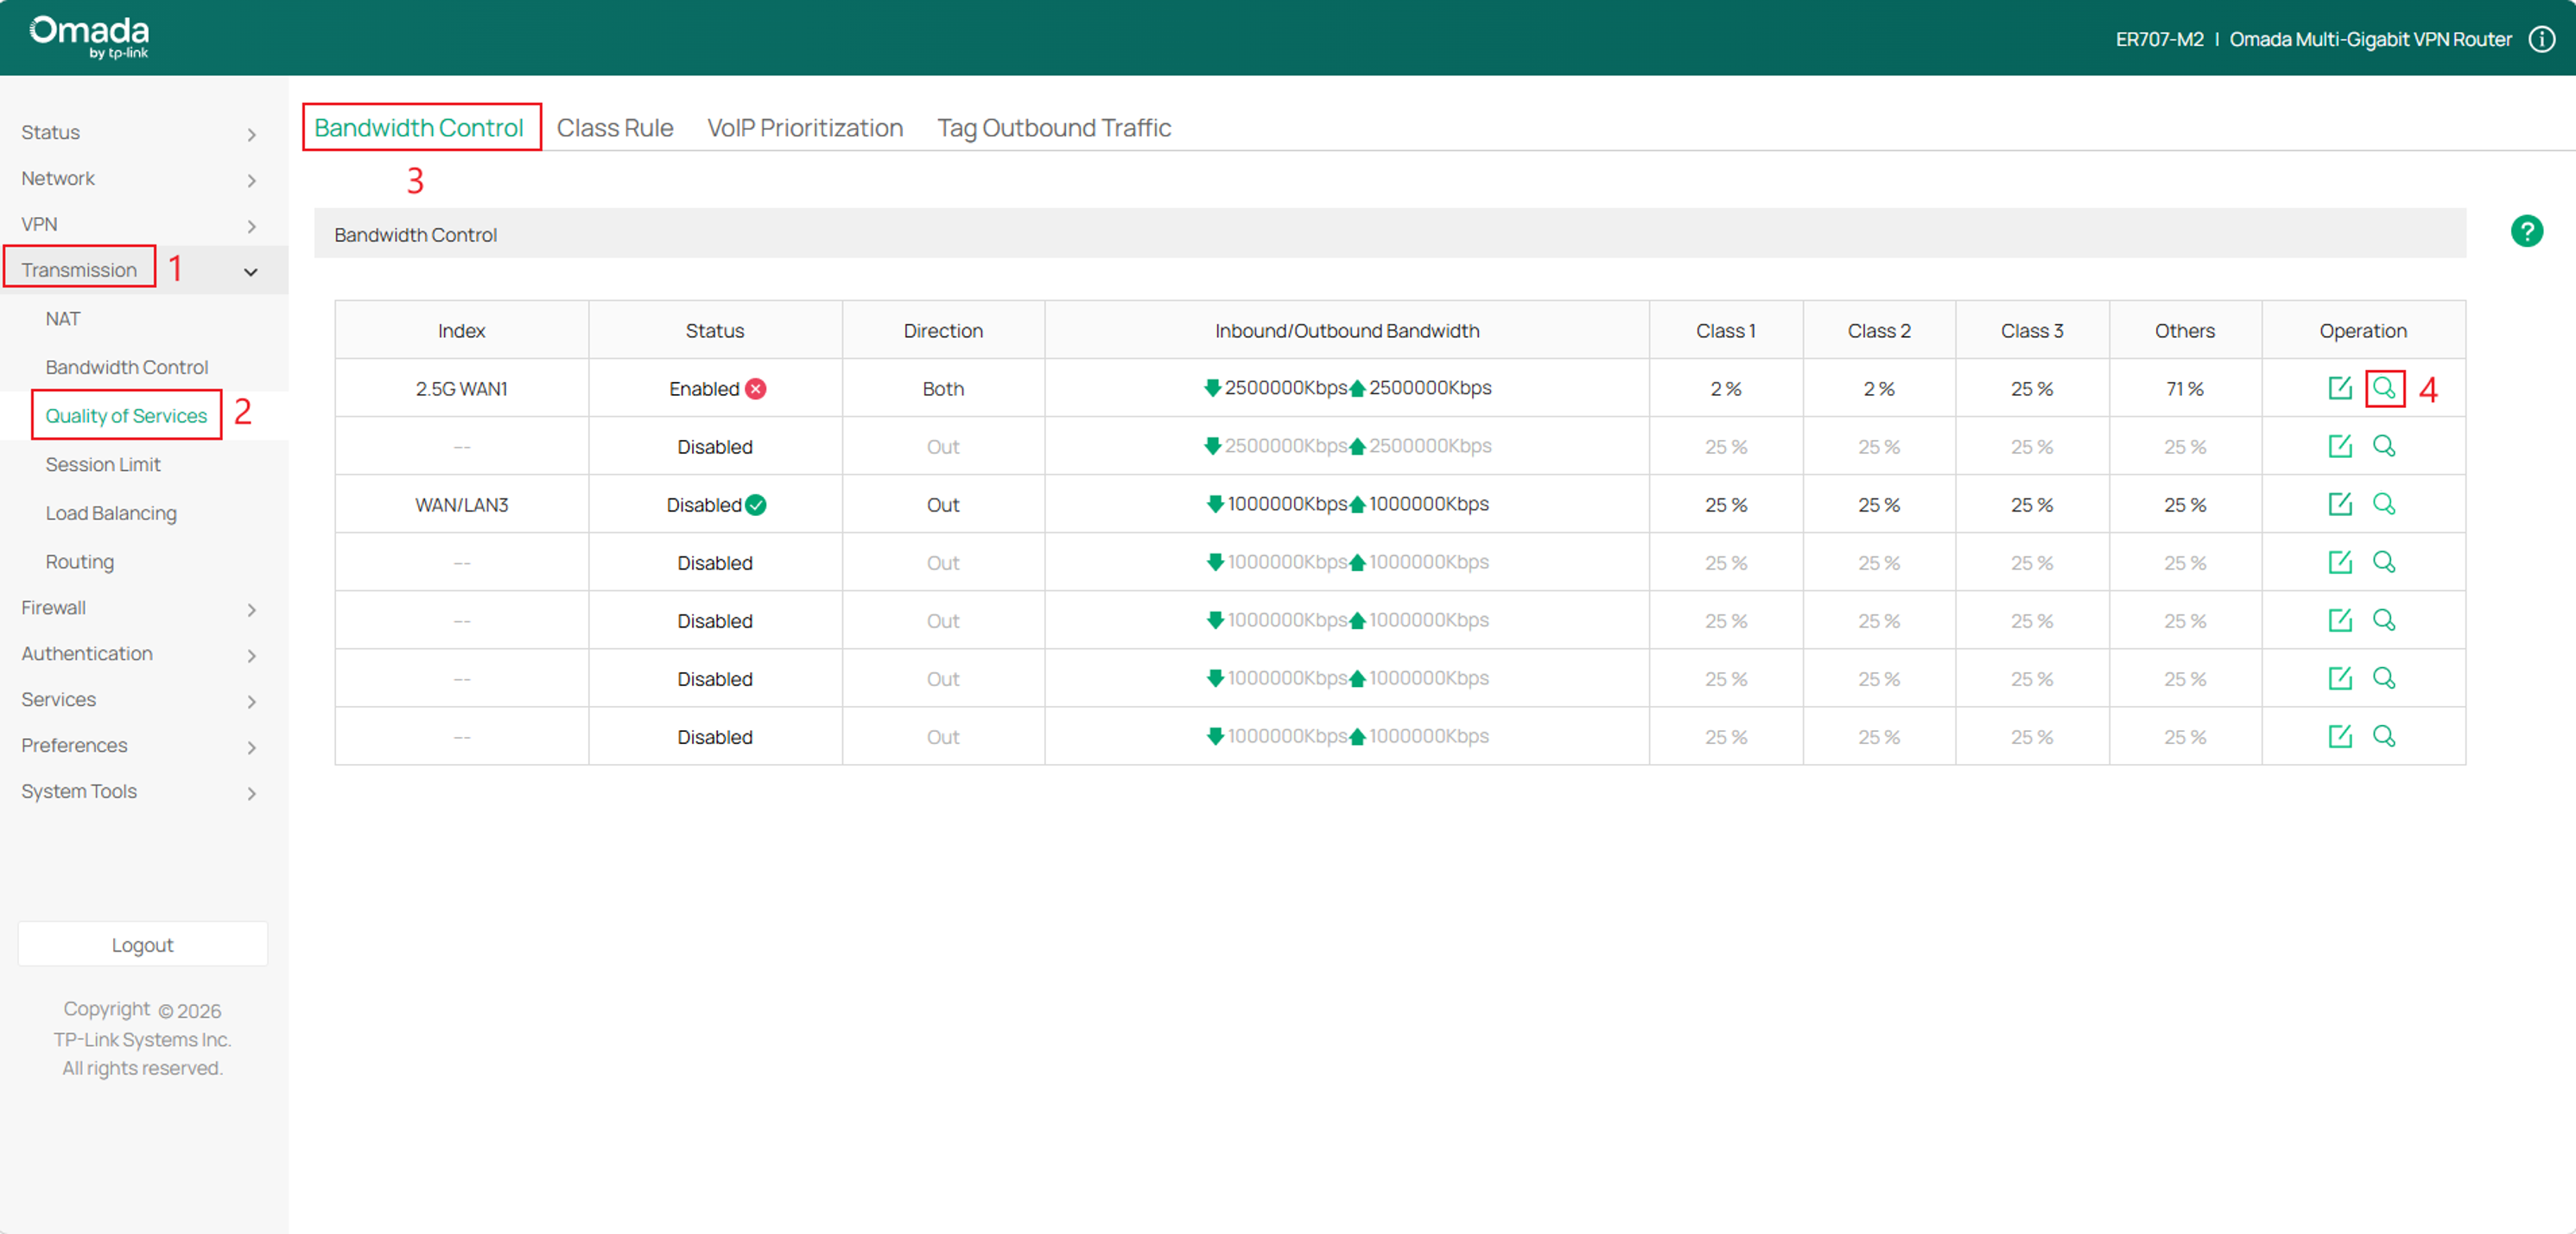Click the 2.5G WAN1 index cell
The width and height of the screenshot is (2576, 1234).
[461, 388]
